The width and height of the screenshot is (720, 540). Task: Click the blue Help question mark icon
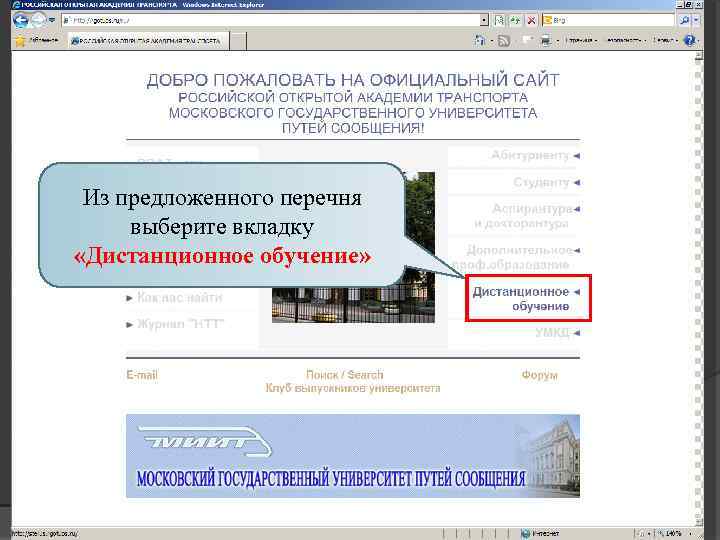[x=689, y=41]
